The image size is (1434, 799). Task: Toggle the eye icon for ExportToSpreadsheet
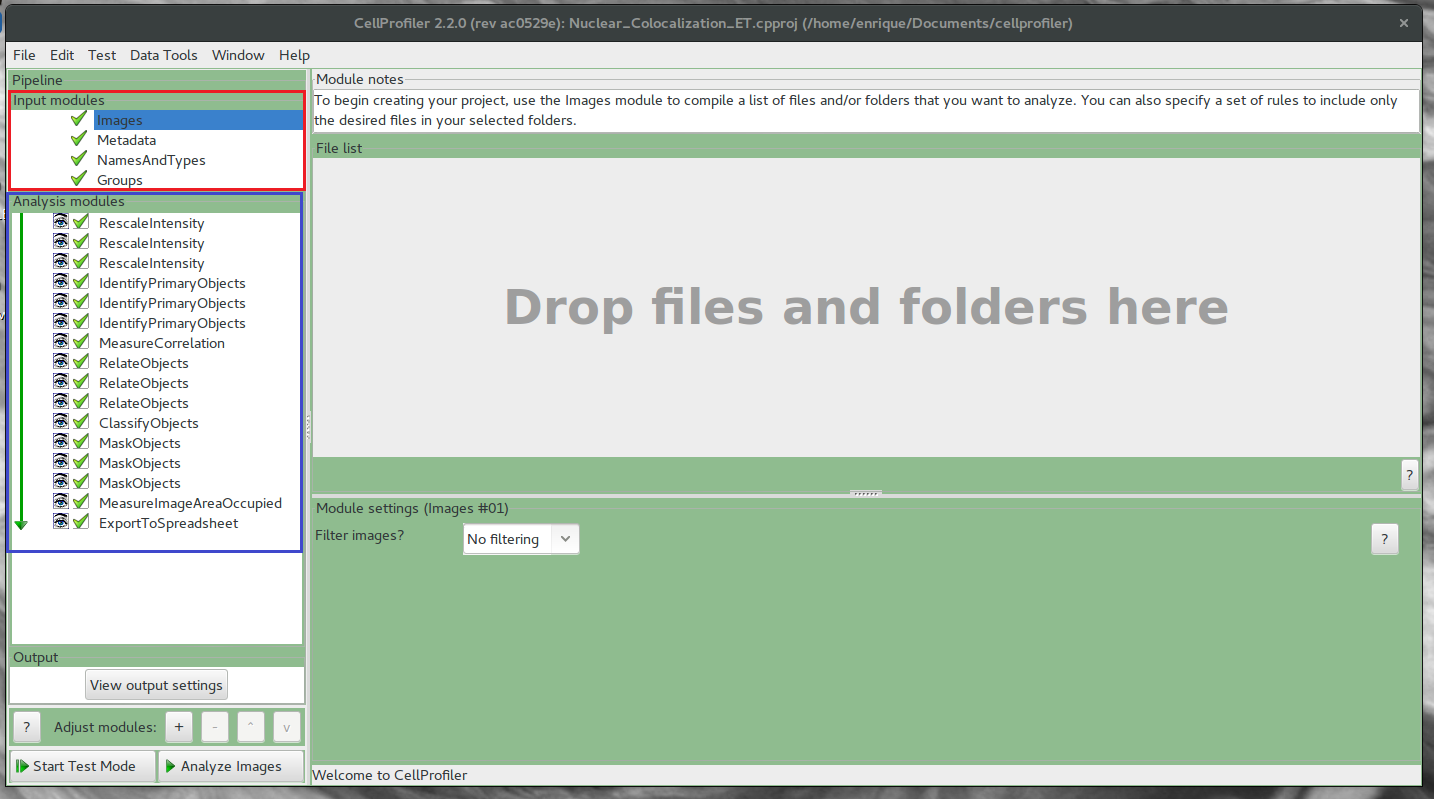(61, 522)
